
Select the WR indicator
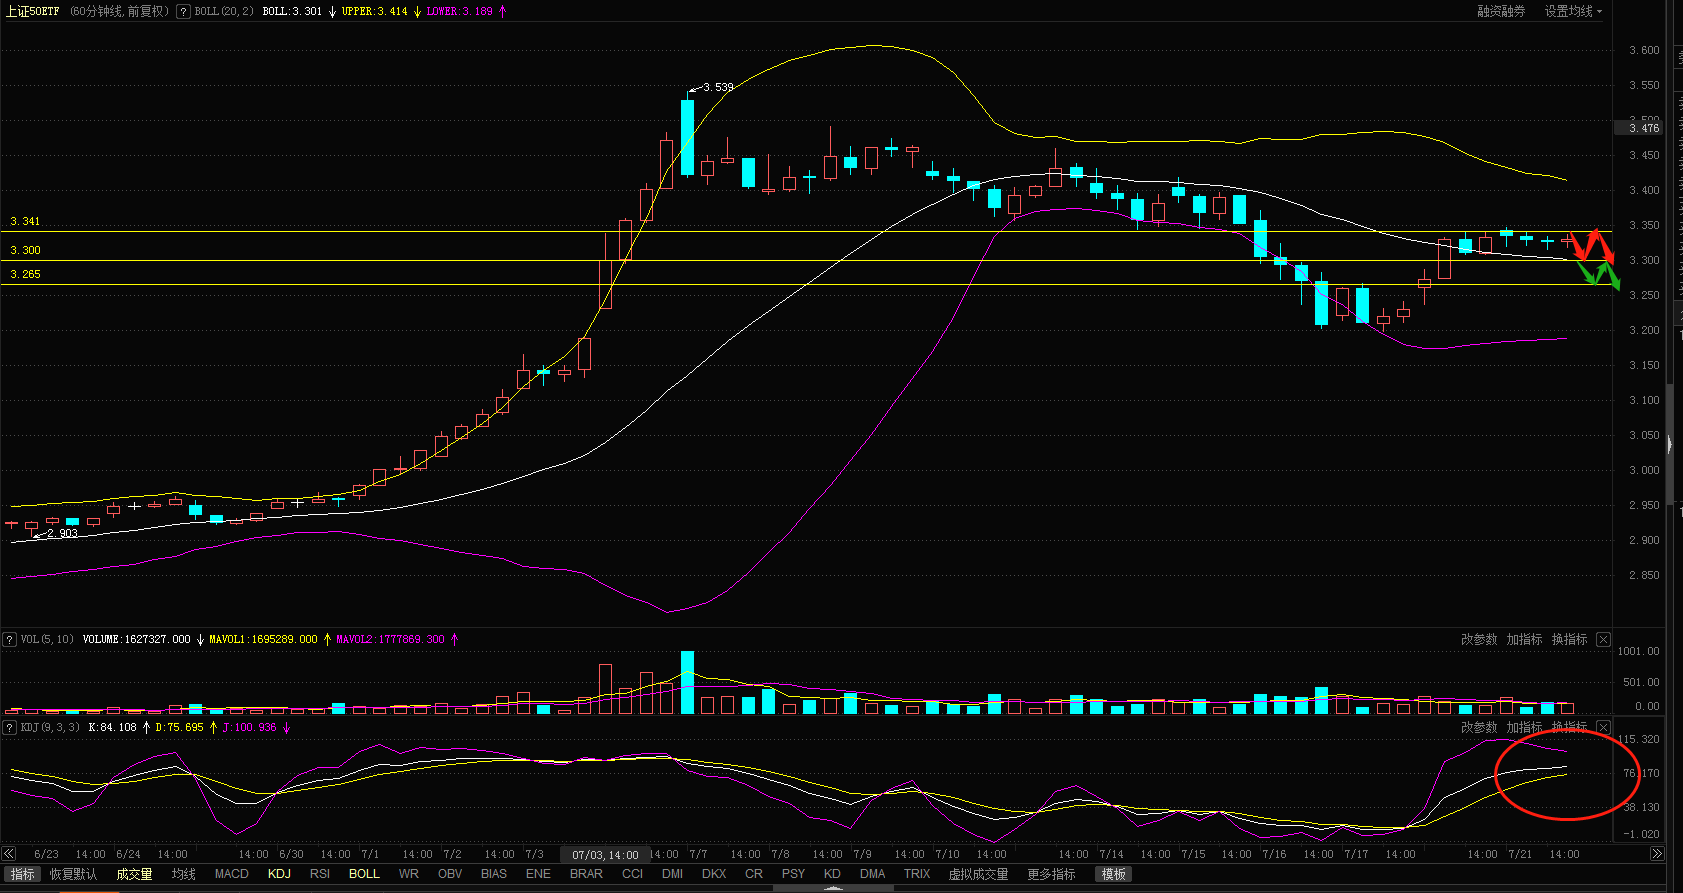coord(409,874)
